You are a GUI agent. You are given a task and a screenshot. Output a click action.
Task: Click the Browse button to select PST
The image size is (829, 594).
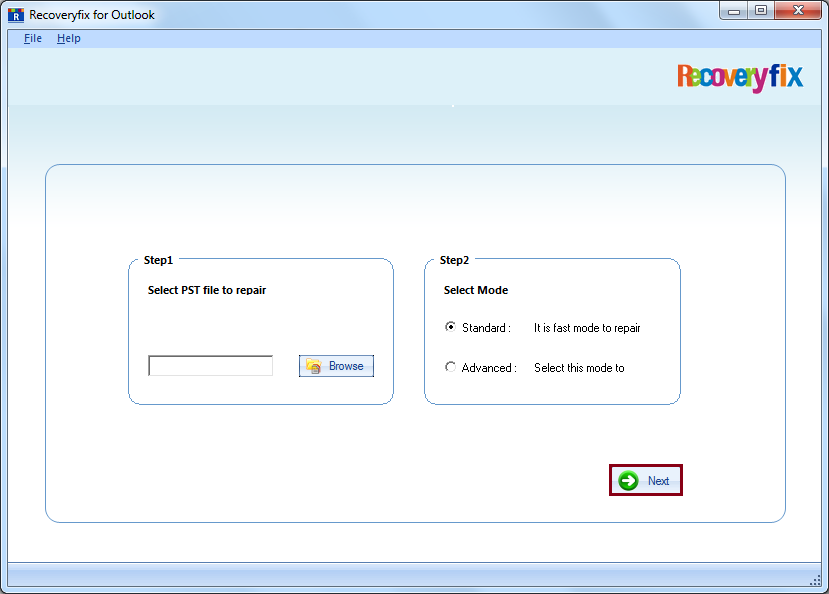pos(336,366)
